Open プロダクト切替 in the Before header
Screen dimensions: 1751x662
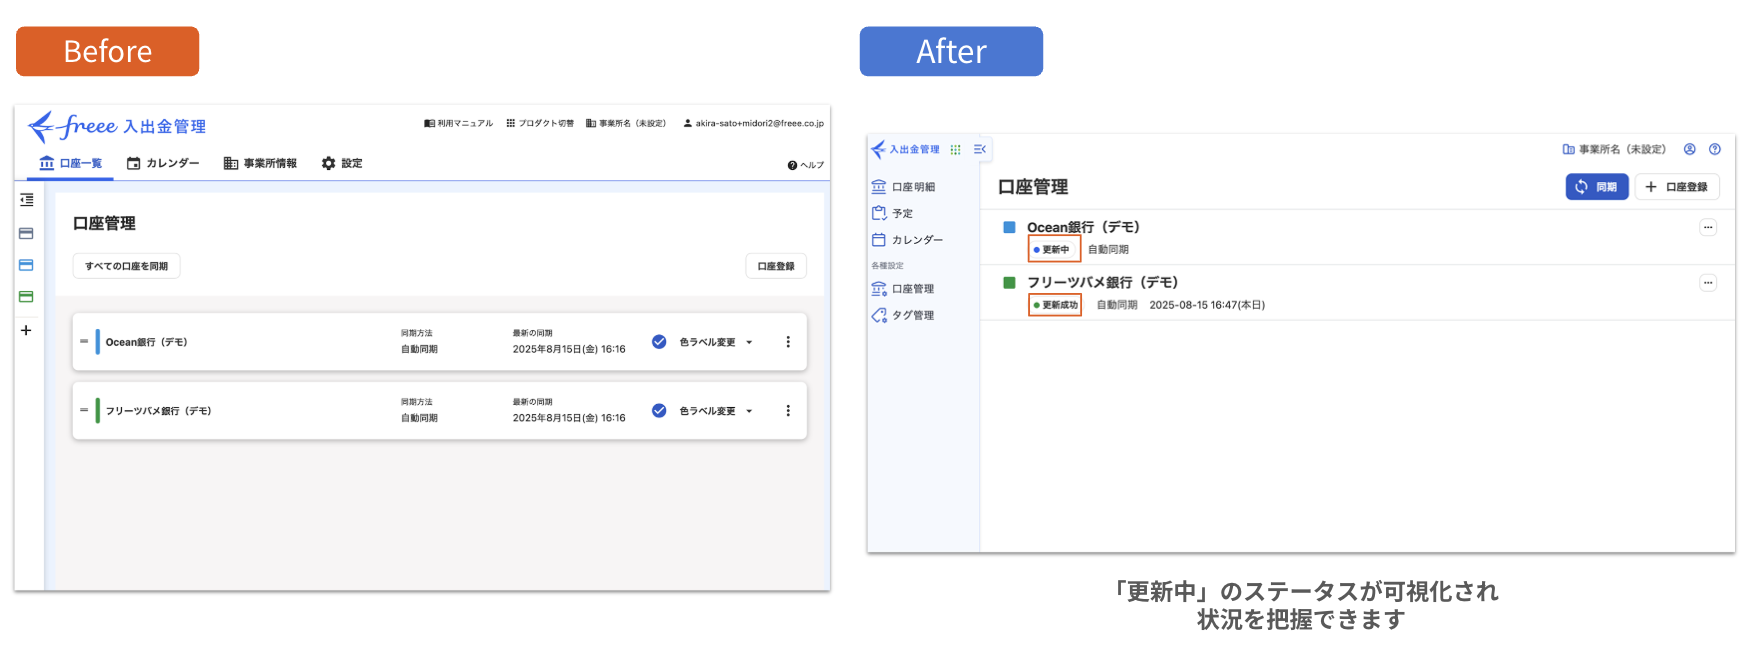coord(540,123)
